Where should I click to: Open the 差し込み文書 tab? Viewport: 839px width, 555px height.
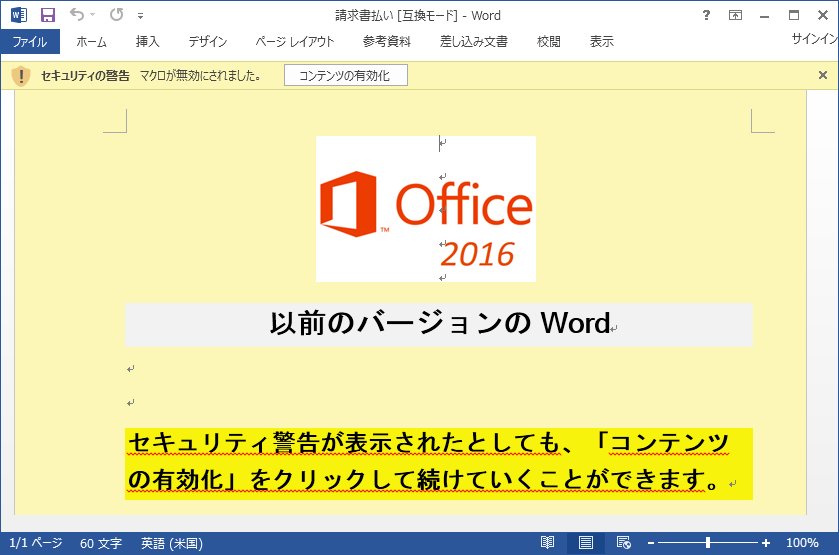pyautogui.click(x=474, y=42)
